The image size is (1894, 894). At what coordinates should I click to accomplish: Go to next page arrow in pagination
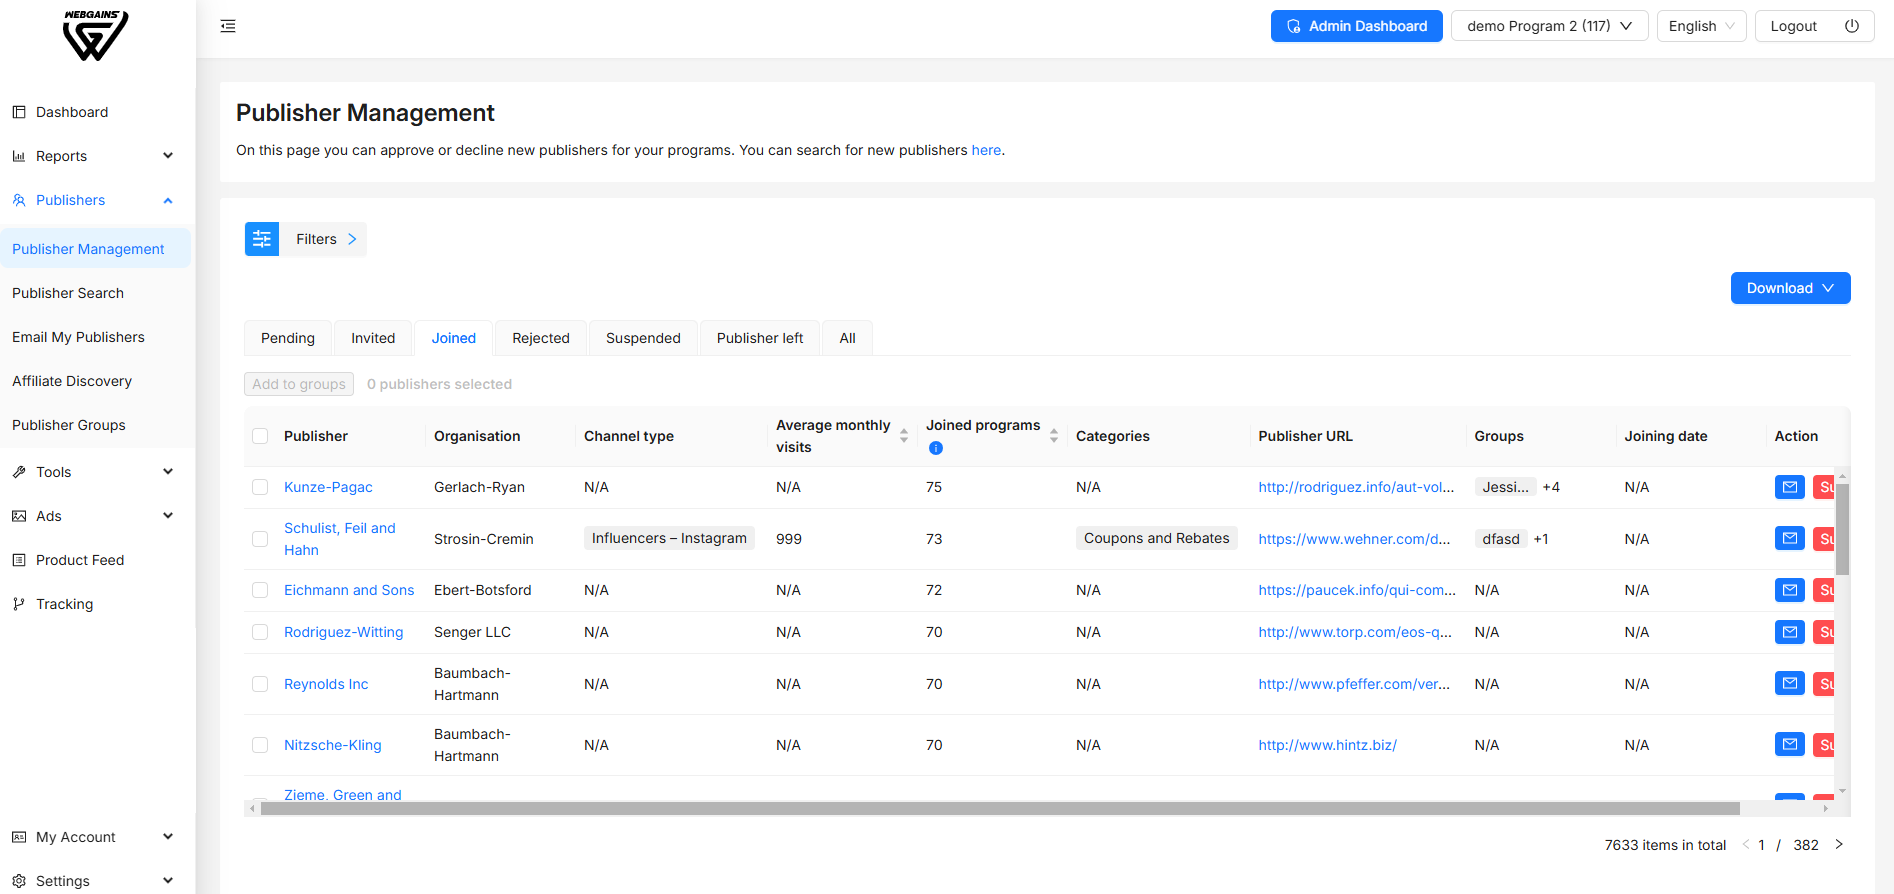[x=1839, y=845]
